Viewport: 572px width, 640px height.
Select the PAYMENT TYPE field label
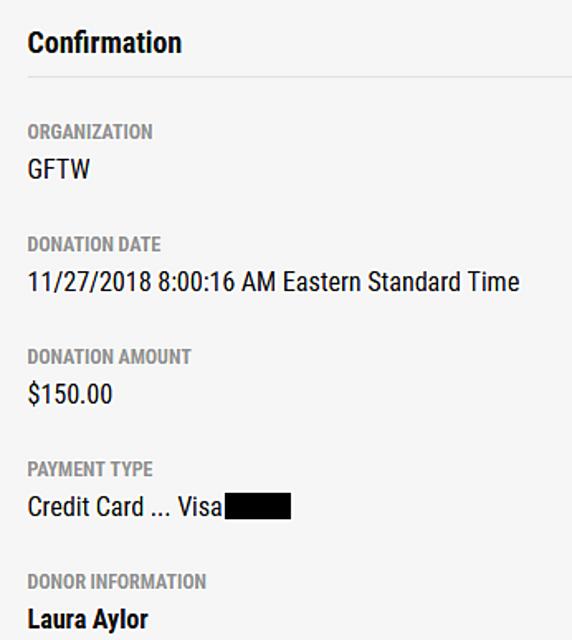click(90, 469)
